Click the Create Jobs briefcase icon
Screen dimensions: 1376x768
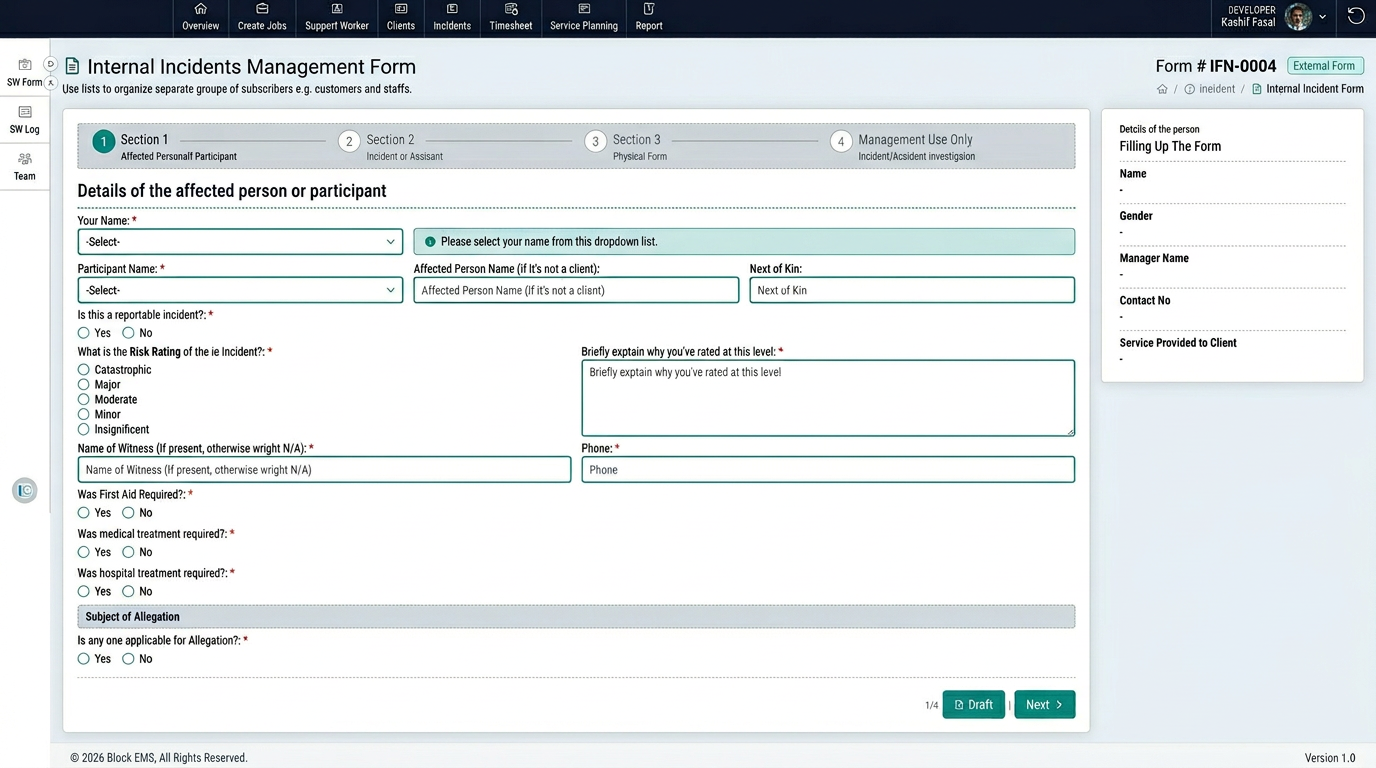pyautogui.click(x=262, y=9)
